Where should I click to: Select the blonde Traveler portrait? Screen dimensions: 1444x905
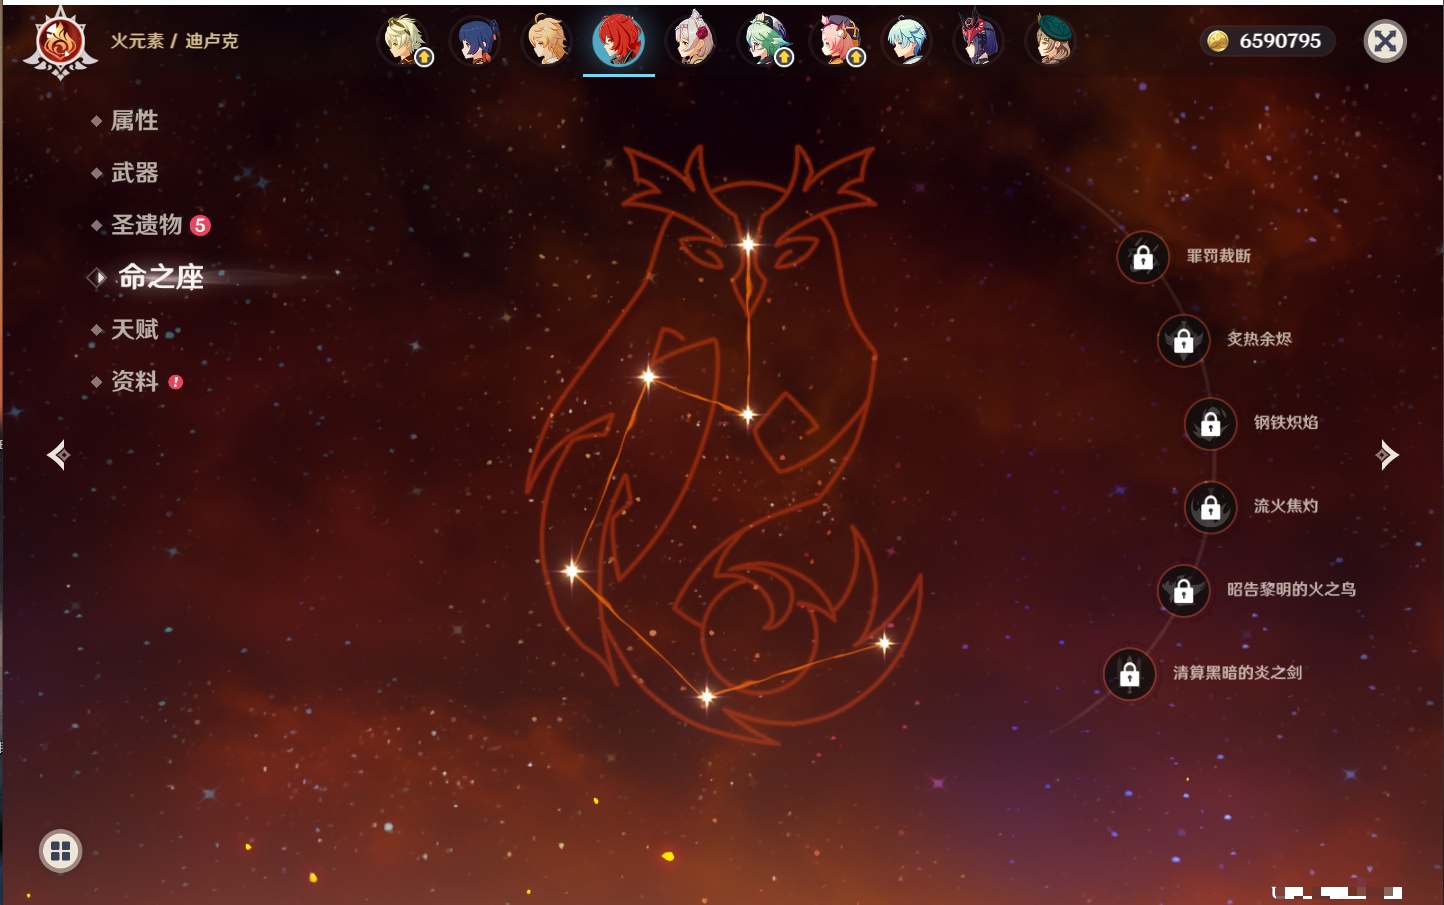548,41
